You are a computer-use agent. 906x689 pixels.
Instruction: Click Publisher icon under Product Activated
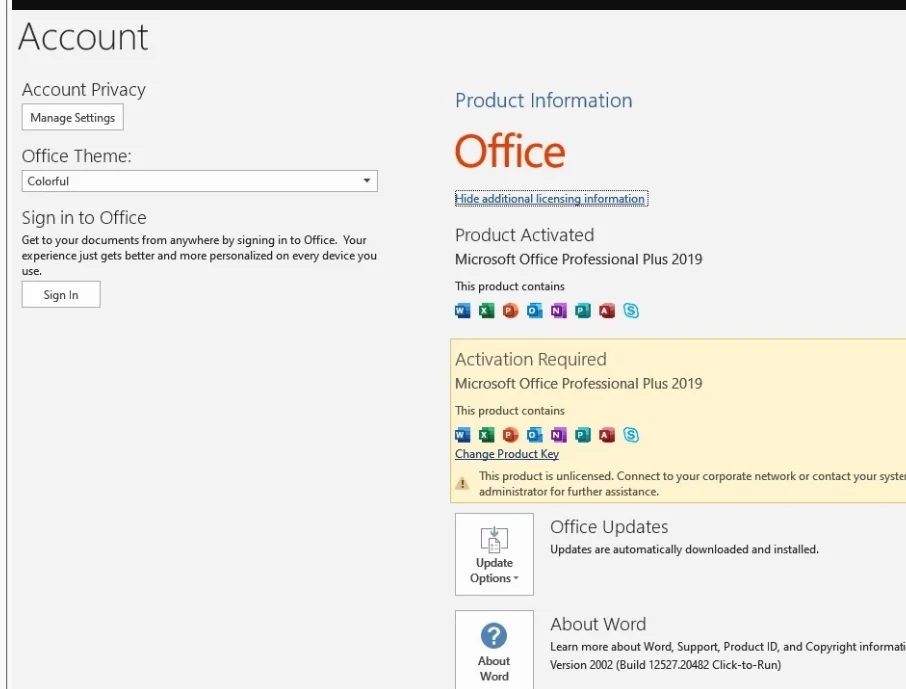[582, 311]
